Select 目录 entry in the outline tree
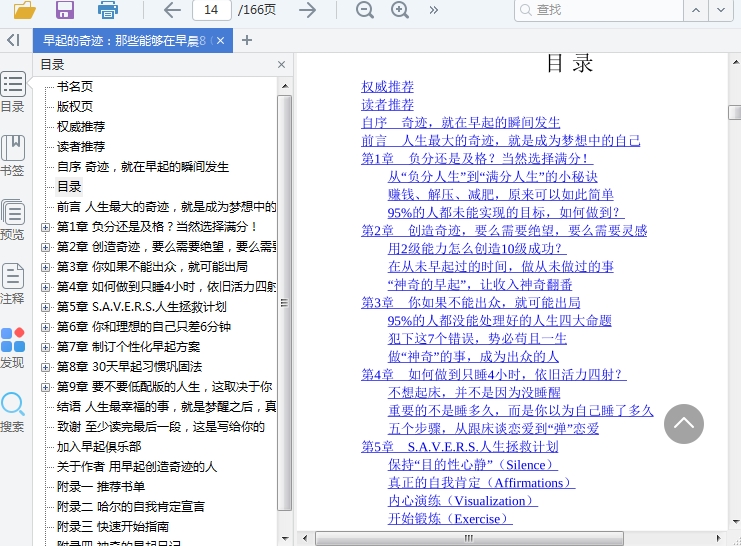 (69, 187)
